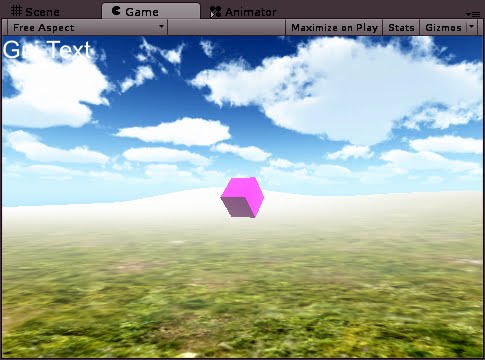
Task: Click the Gui Text label in the viewport
Action: point(47,50)
